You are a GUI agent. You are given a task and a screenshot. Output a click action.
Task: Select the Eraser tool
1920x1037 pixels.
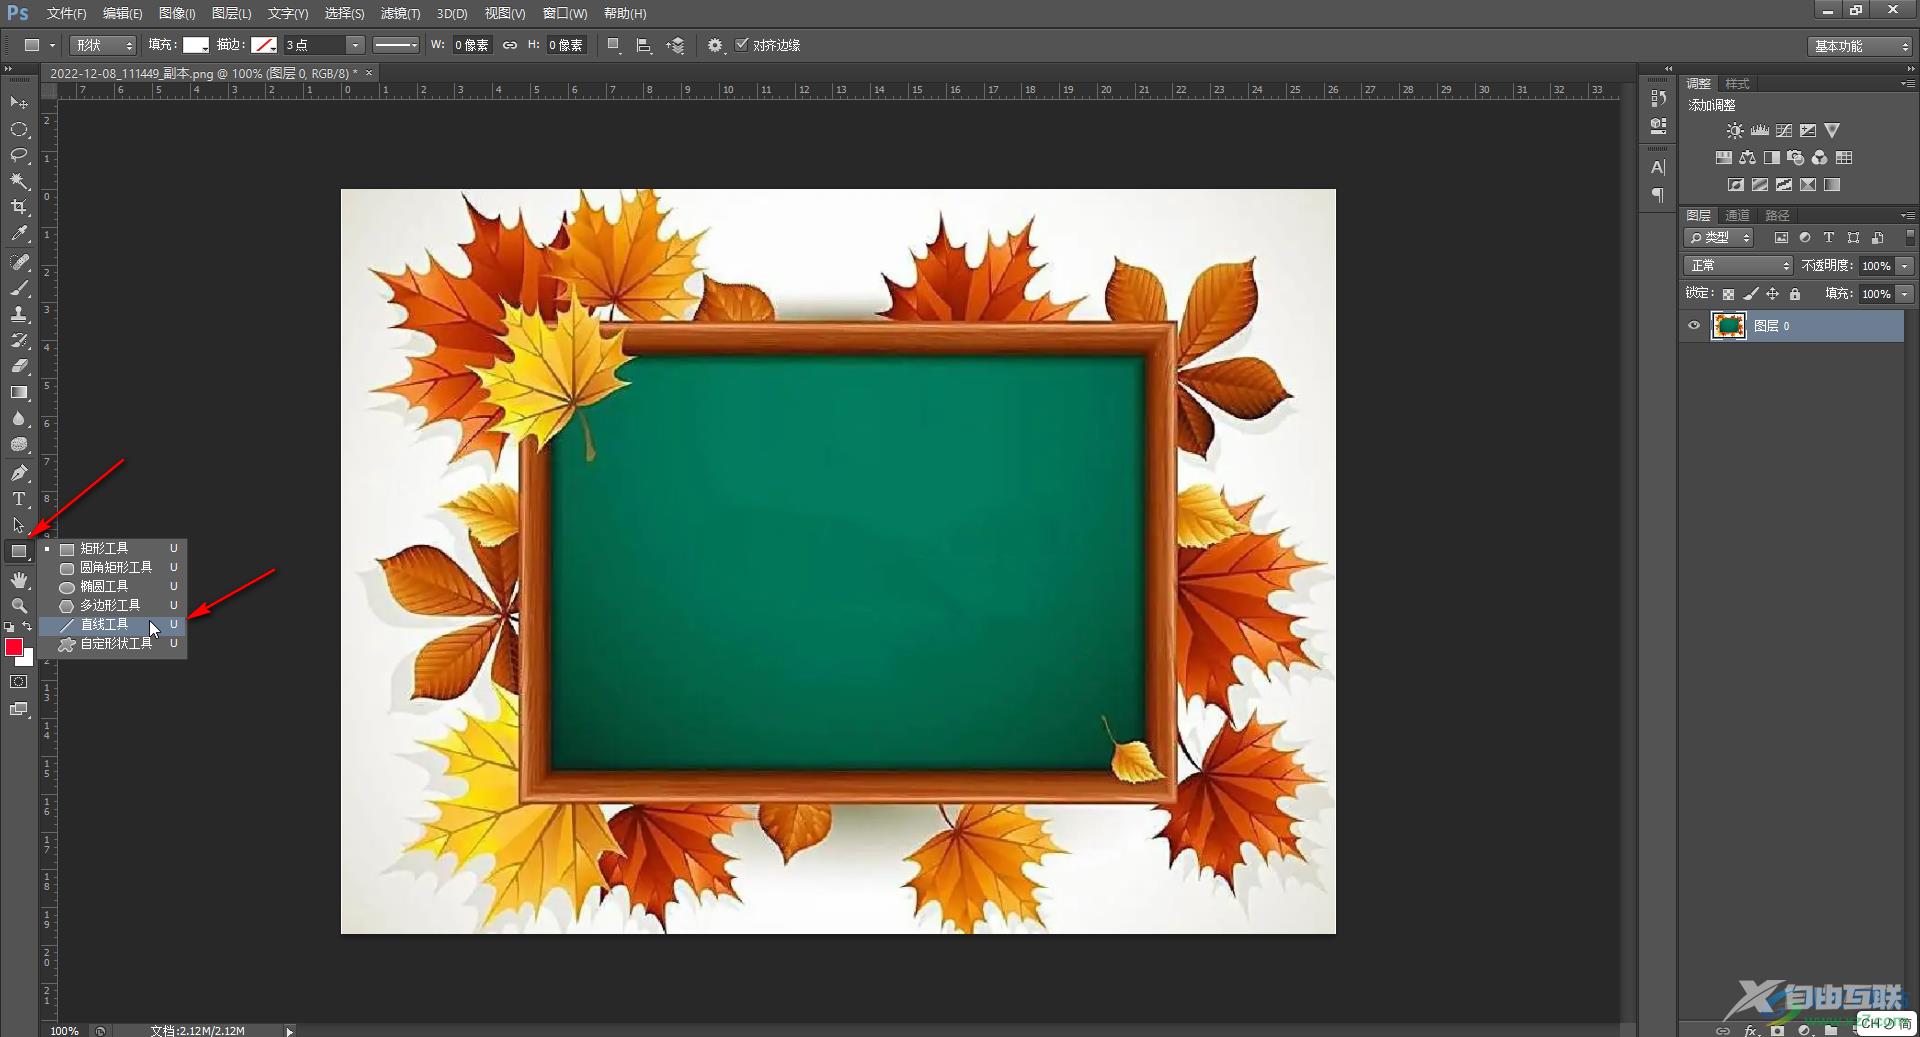(x=19, y=366)
